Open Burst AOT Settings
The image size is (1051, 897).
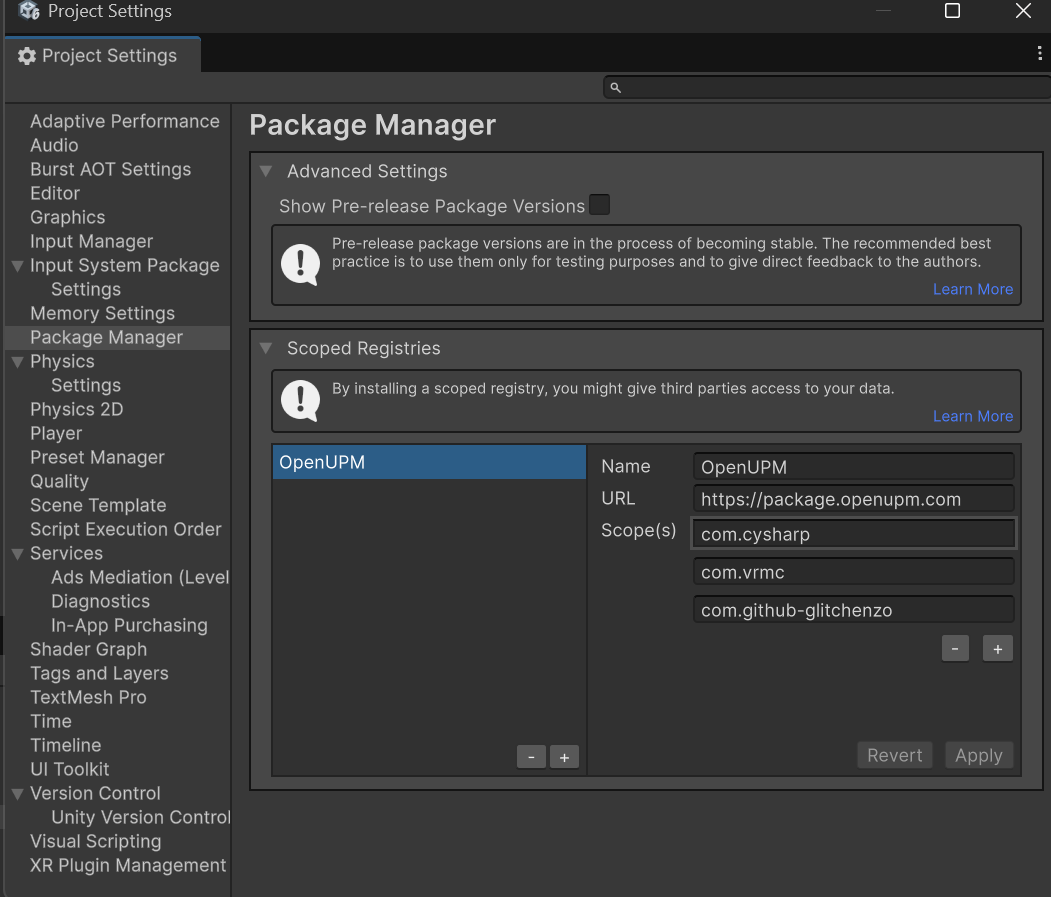(111, 170)
